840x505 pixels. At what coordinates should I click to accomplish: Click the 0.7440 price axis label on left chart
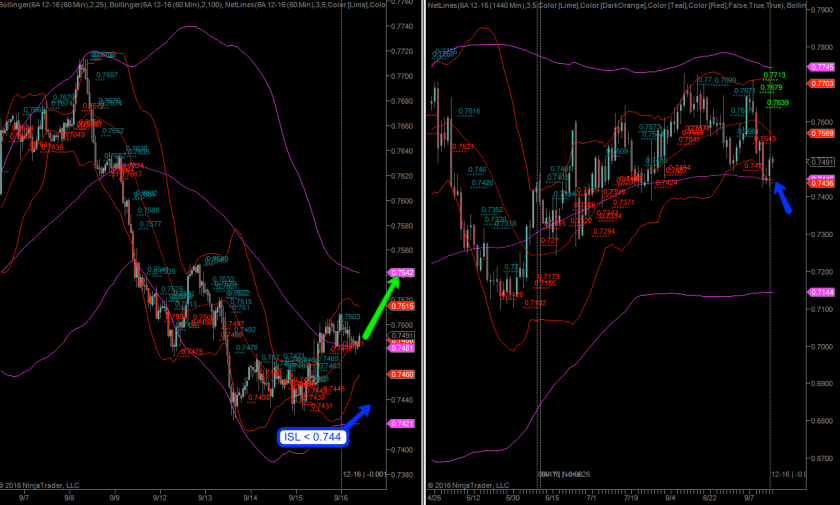tap(402, 400)
